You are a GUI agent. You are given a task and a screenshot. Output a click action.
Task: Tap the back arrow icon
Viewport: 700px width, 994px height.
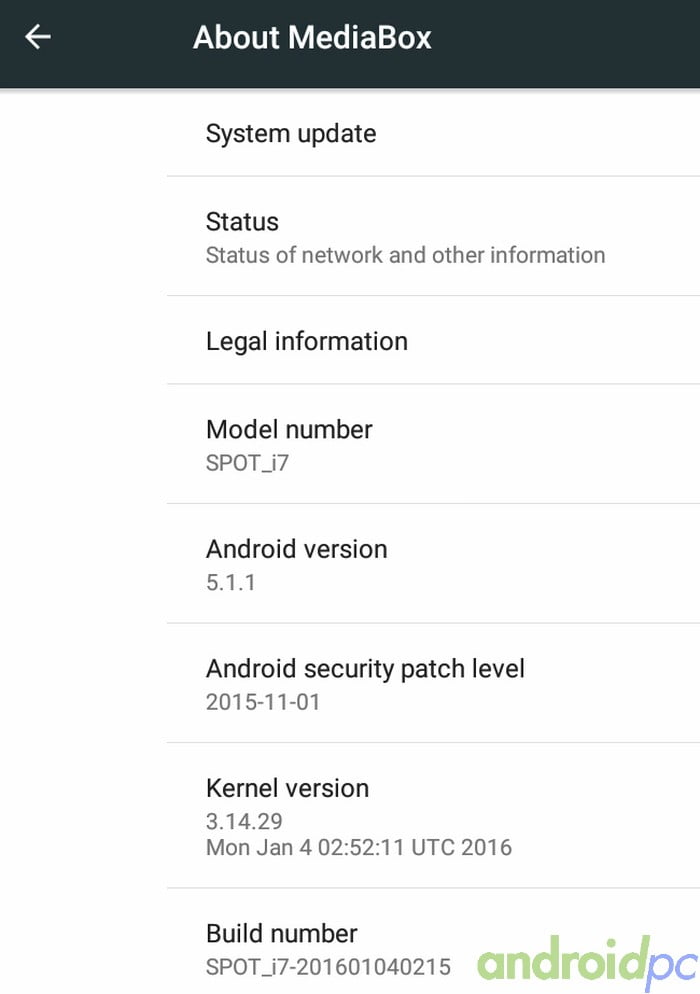click(x=38, y=38)
